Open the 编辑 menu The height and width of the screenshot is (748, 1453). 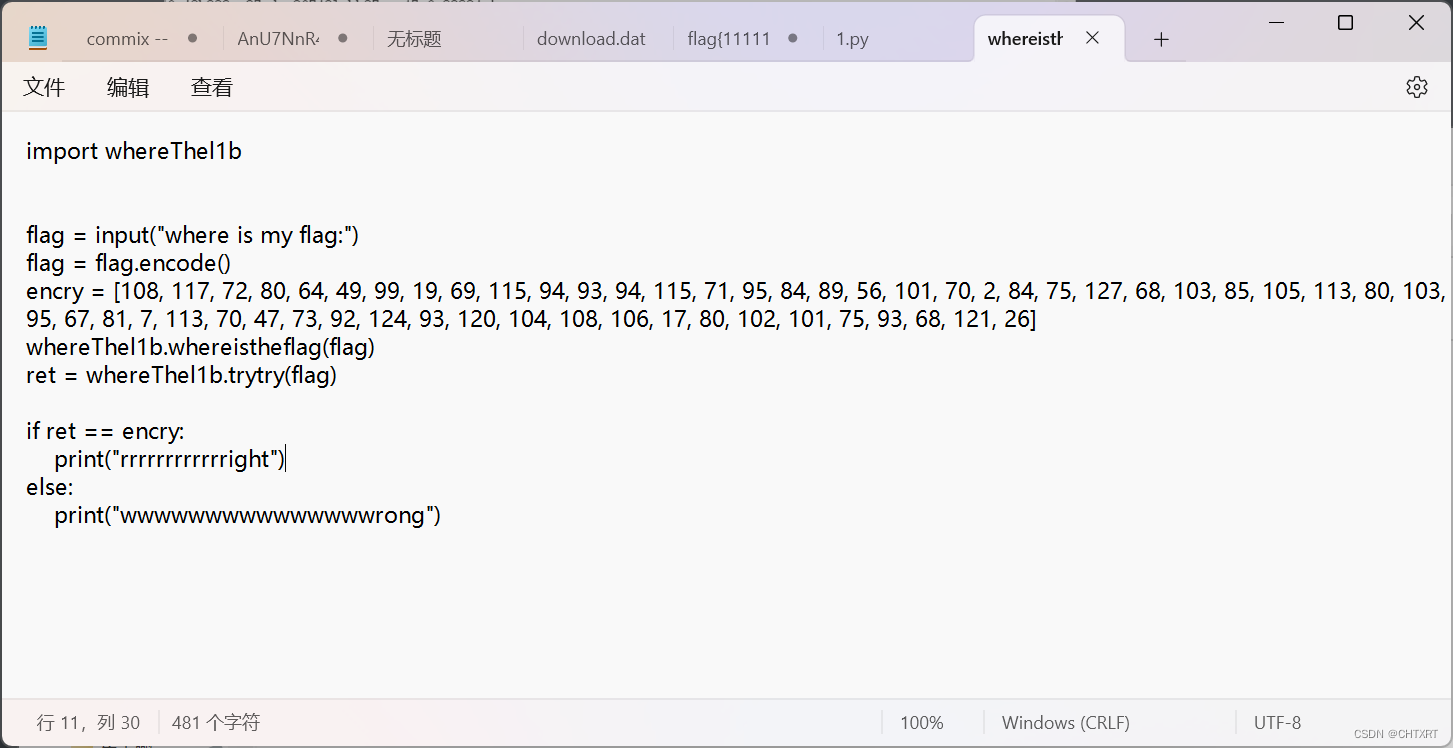(x=128, y=87)
